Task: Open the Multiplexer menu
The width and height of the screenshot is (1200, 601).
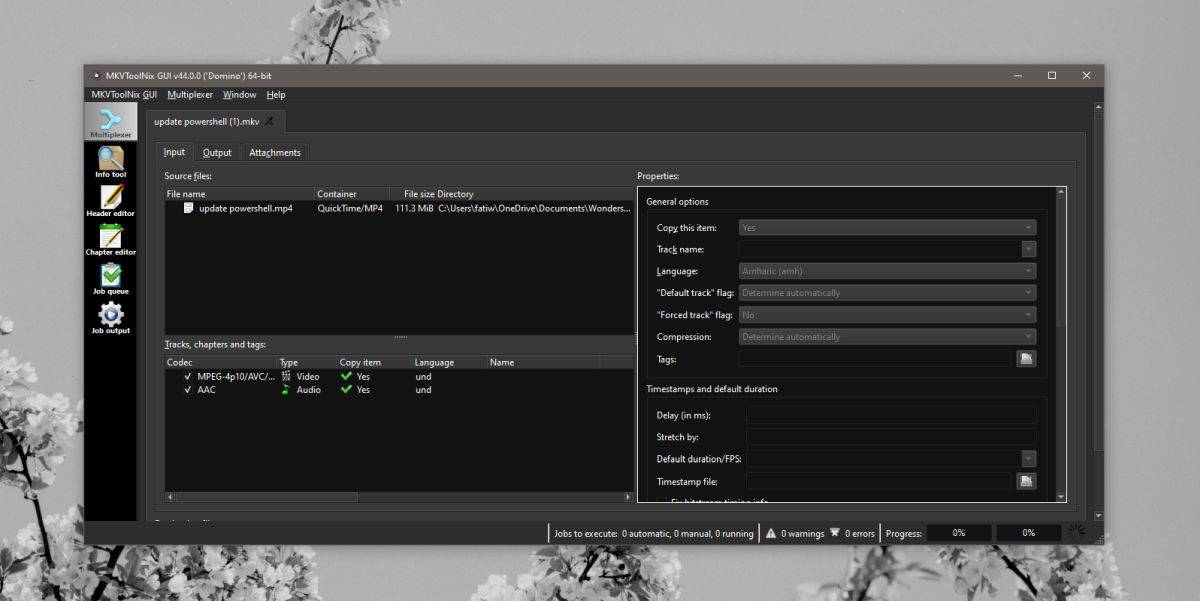Action: pos(189,95)
